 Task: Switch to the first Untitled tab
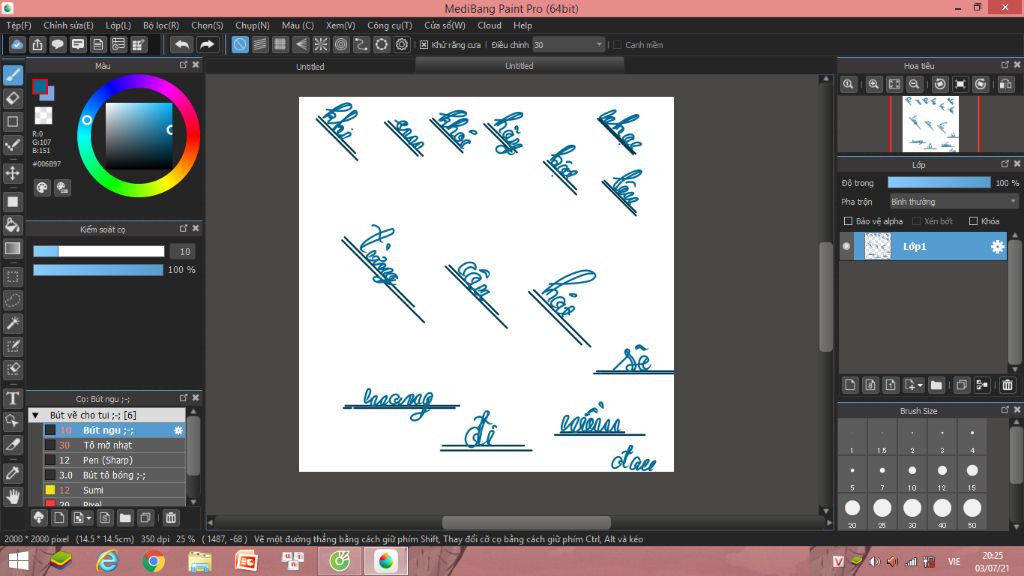310,66
